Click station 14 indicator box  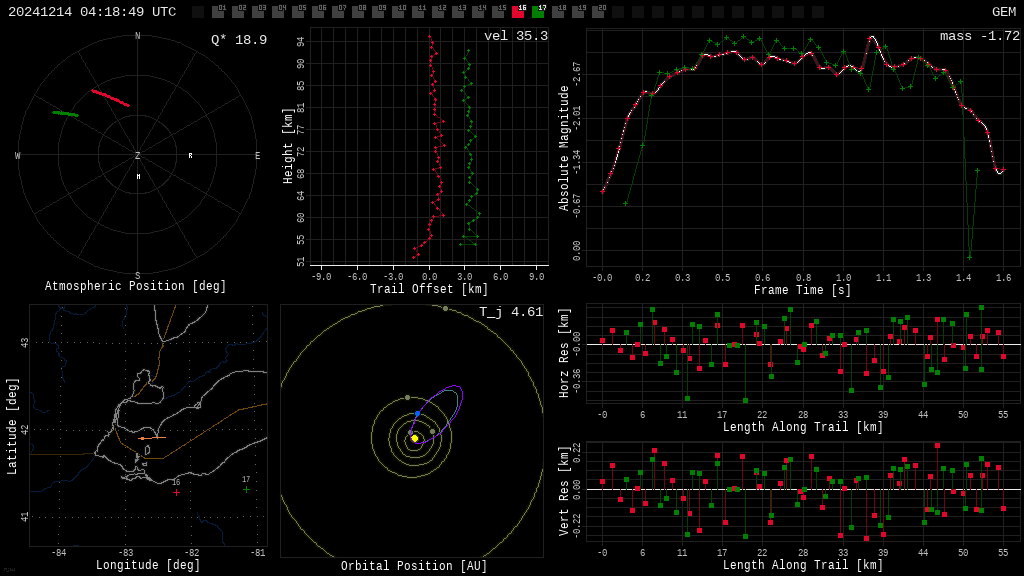point(478,12)
